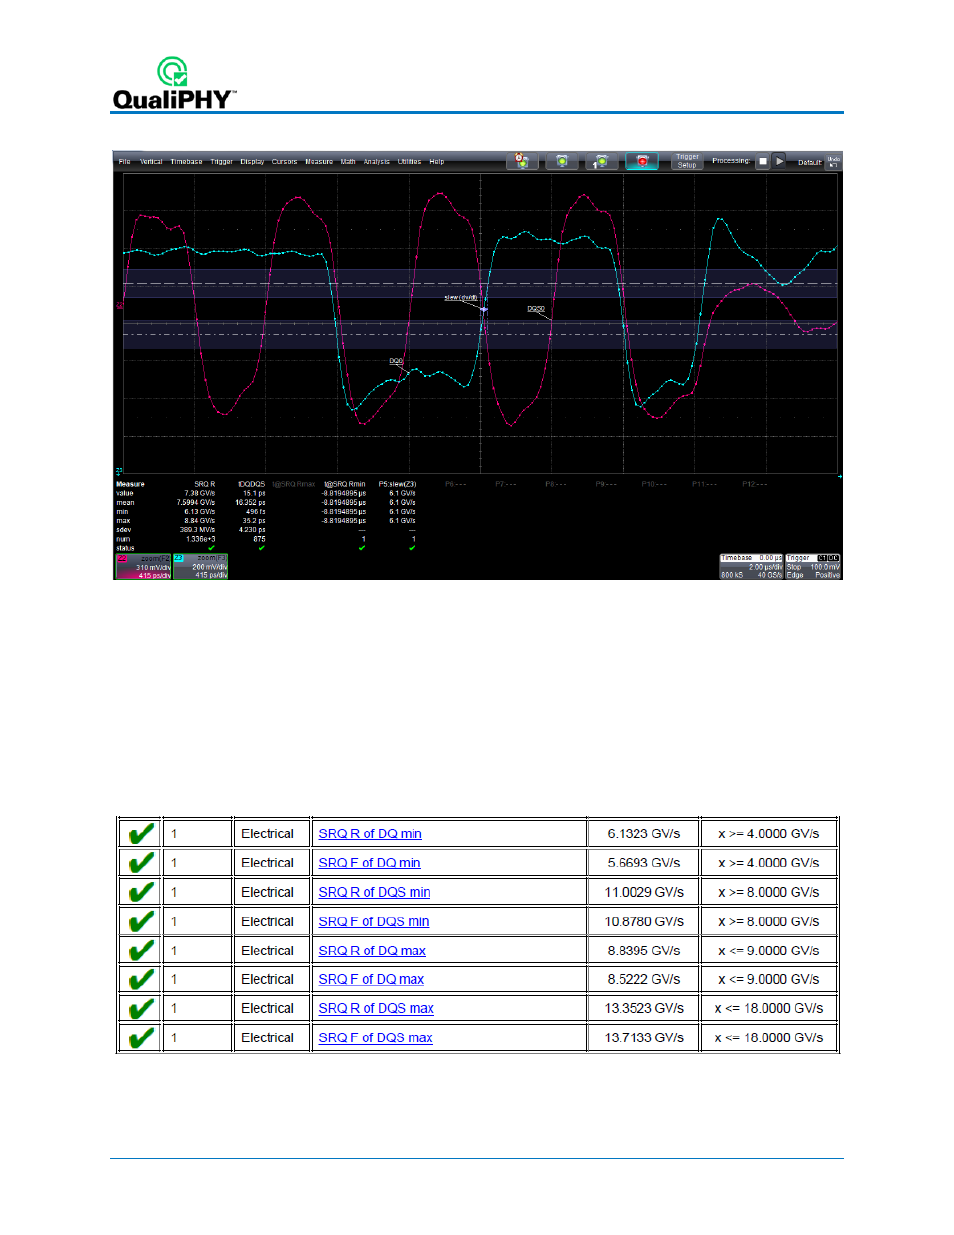Image resolution: width=954 pixels, height=1235 pixels.
Task: Click pass checkmark for SRQ F of DQ max
Action: coord(141,979)
